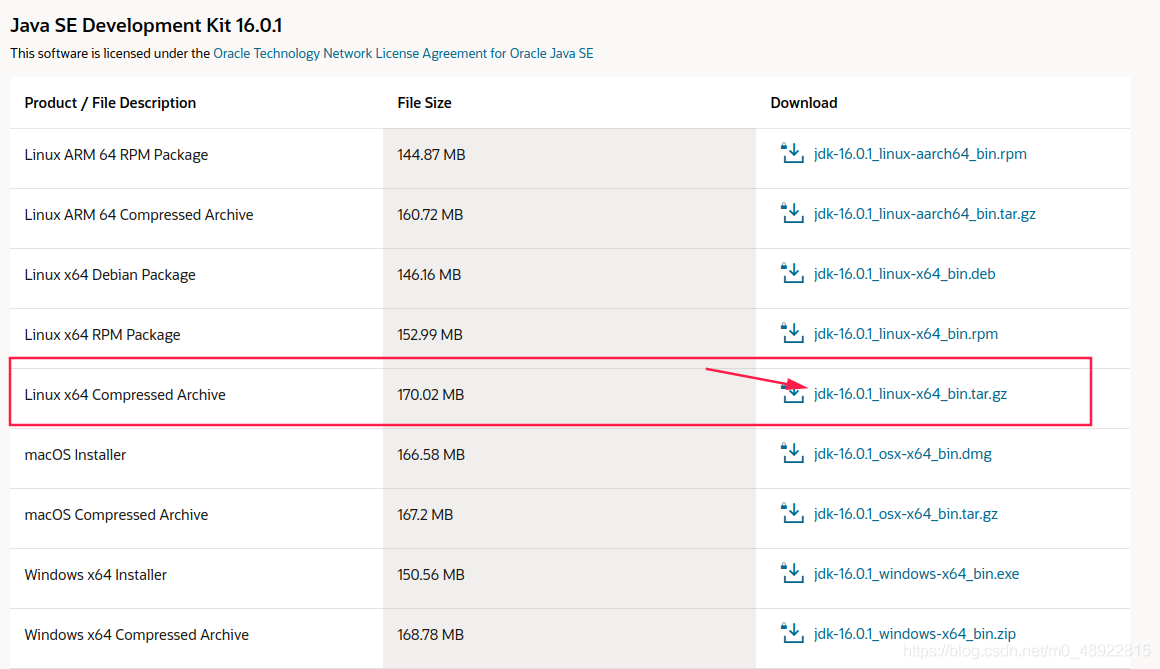Click download icon next to linux-x64_bin.deb

792,273
